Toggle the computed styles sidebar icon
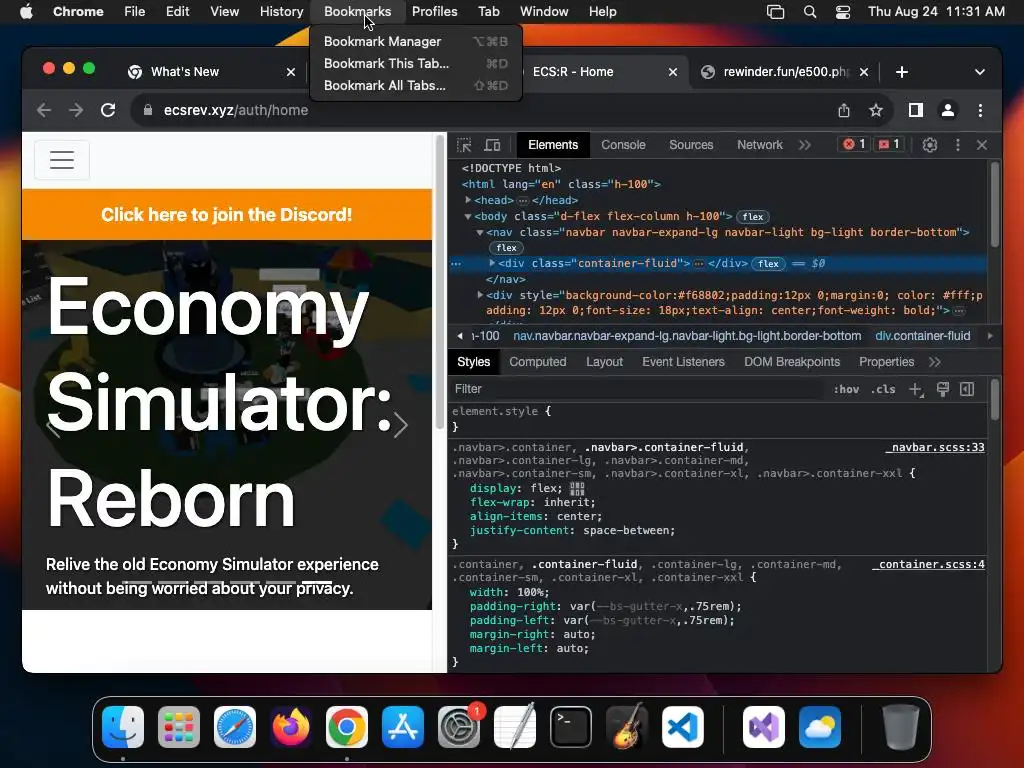Image resolution: width=1024 pixels, height=768 pixels. tap(967, 389)
